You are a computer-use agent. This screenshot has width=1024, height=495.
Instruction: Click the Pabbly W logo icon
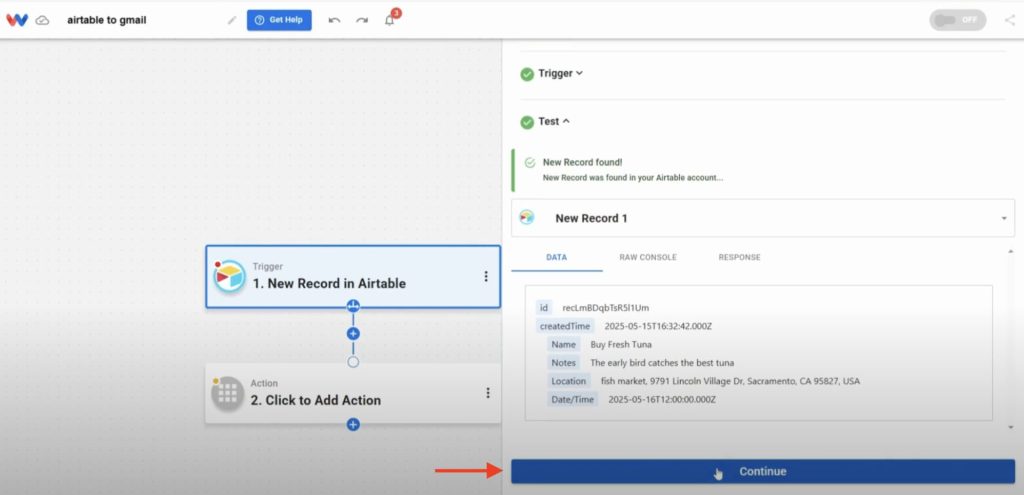(x=17, y=20)
